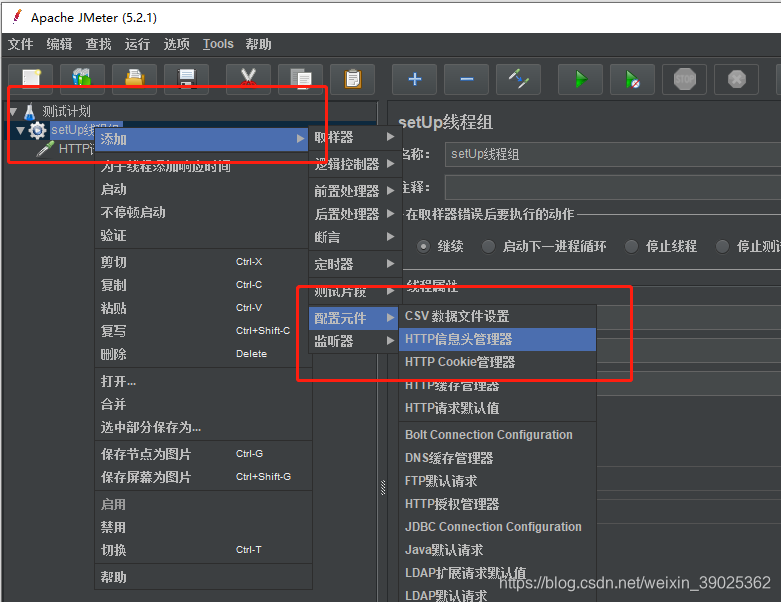Expand the 添加 submenu
The height and width of the screenshot is (602, 781).
click(201, 139)
